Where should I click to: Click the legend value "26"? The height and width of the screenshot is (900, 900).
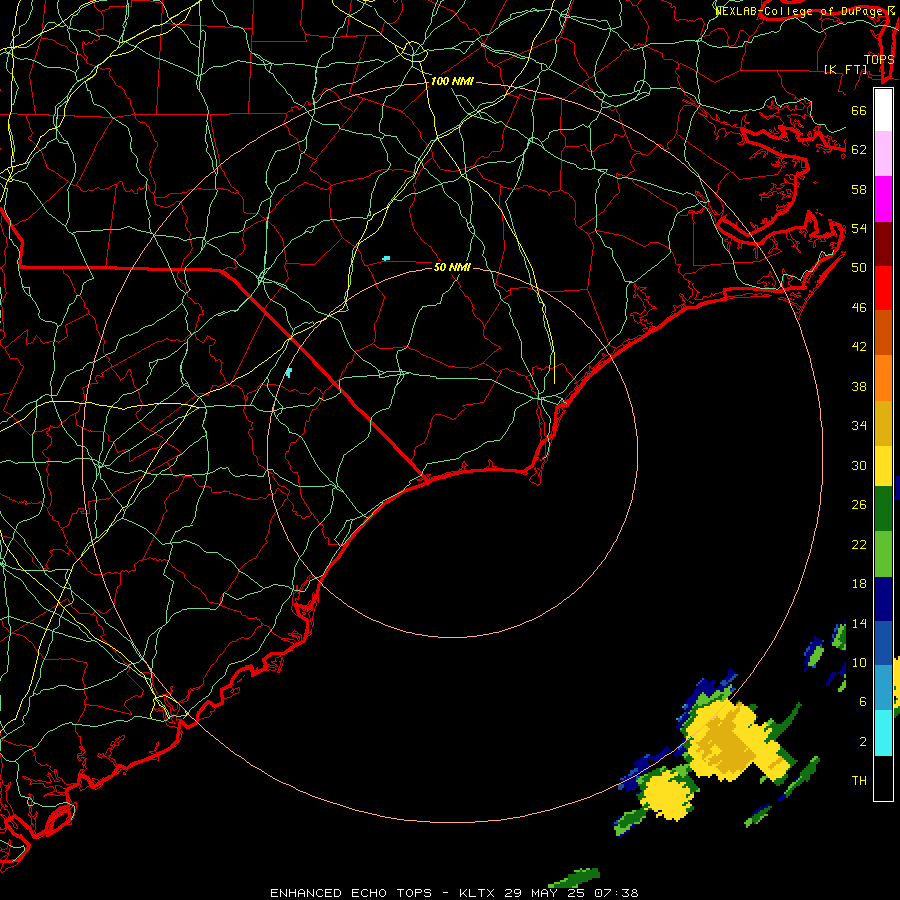click(x=859, y=505)
